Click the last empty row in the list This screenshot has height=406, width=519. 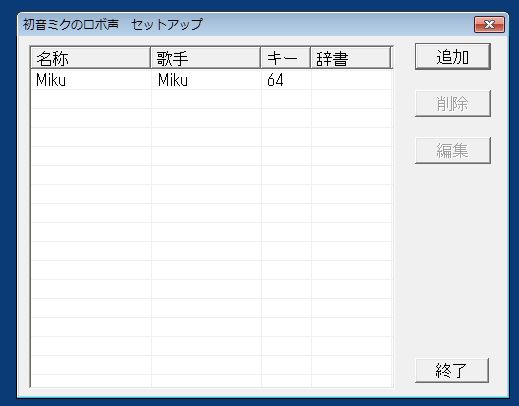[211, 381]
